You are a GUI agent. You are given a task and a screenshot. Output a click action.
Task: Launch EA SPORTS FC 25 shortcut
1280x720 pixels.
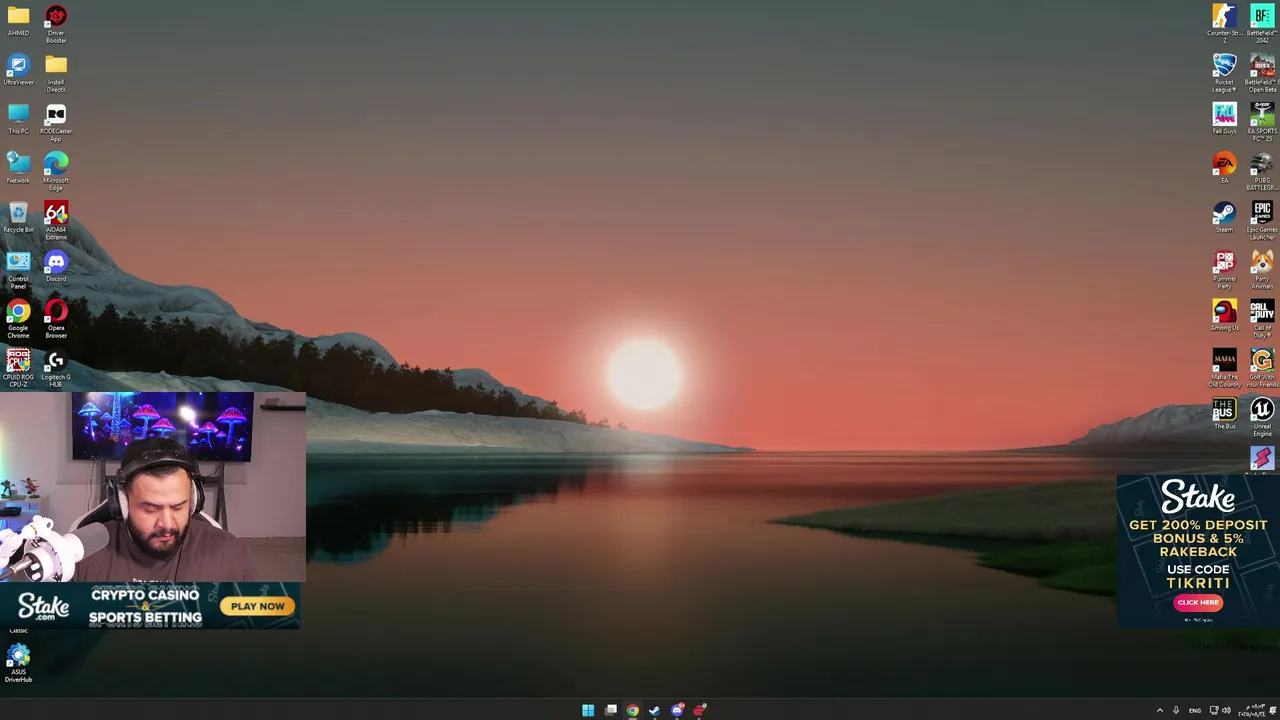[1262, 122]
